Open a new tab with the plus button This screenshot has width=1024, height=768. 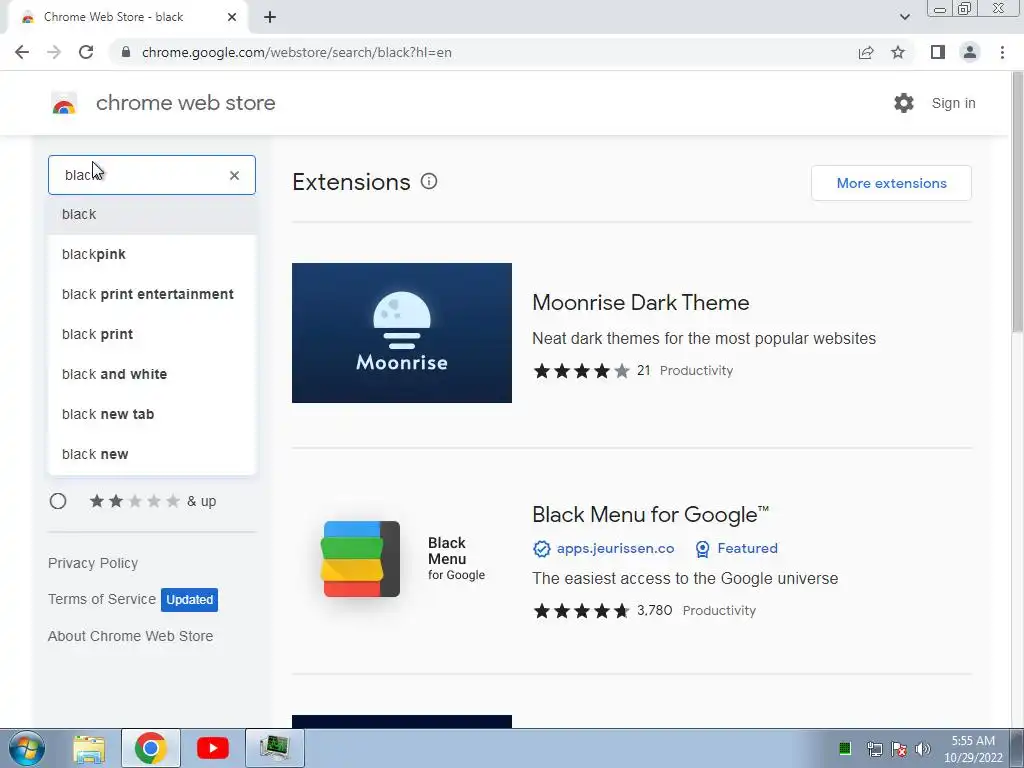[x=270, y=17]
